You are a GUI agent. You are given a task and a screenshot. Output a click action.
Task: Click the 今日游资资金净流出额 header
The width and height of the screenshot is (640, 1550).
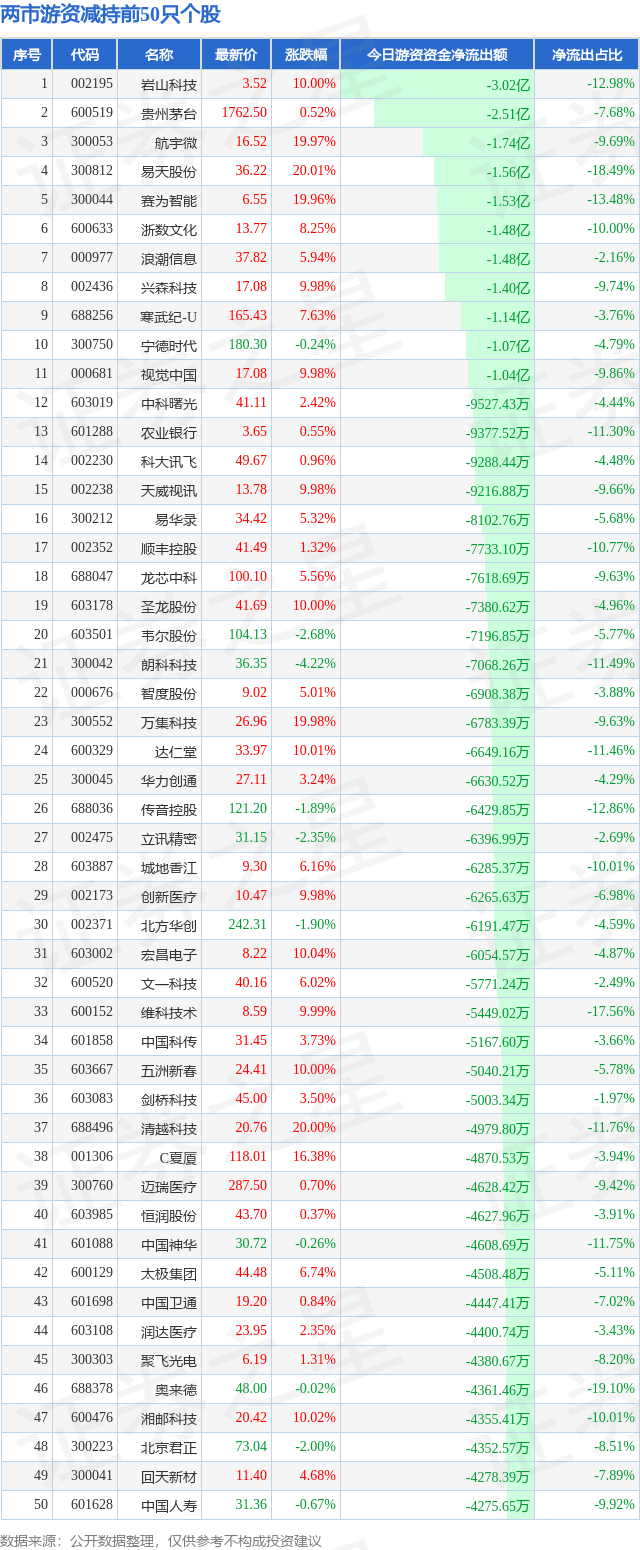(437, 55)
